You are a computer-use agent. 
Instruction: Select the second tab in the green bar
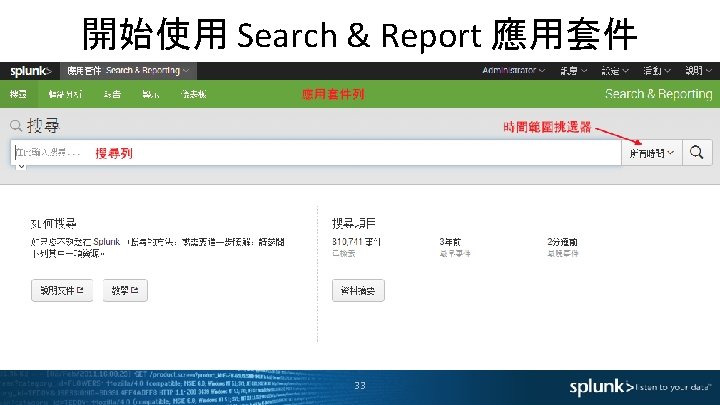[65, 94]
